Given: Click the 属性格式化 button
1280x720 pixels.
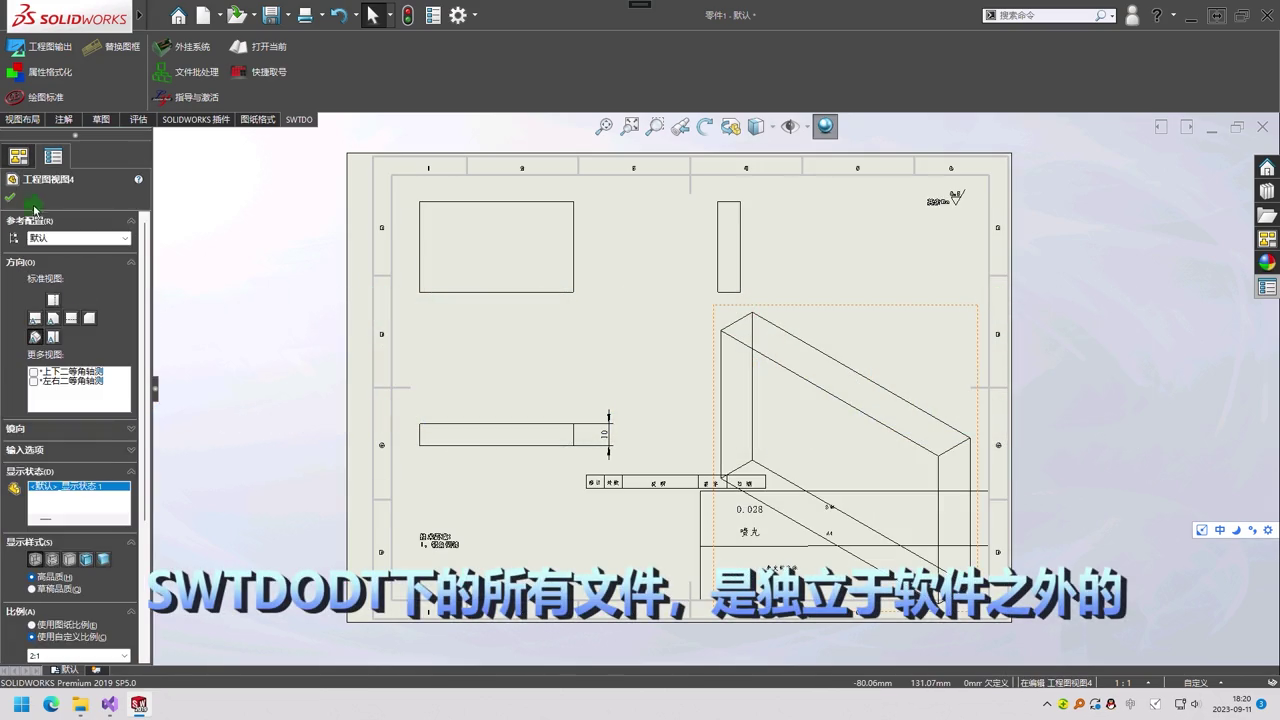Looking at the screenshot, I should point(49,72).
